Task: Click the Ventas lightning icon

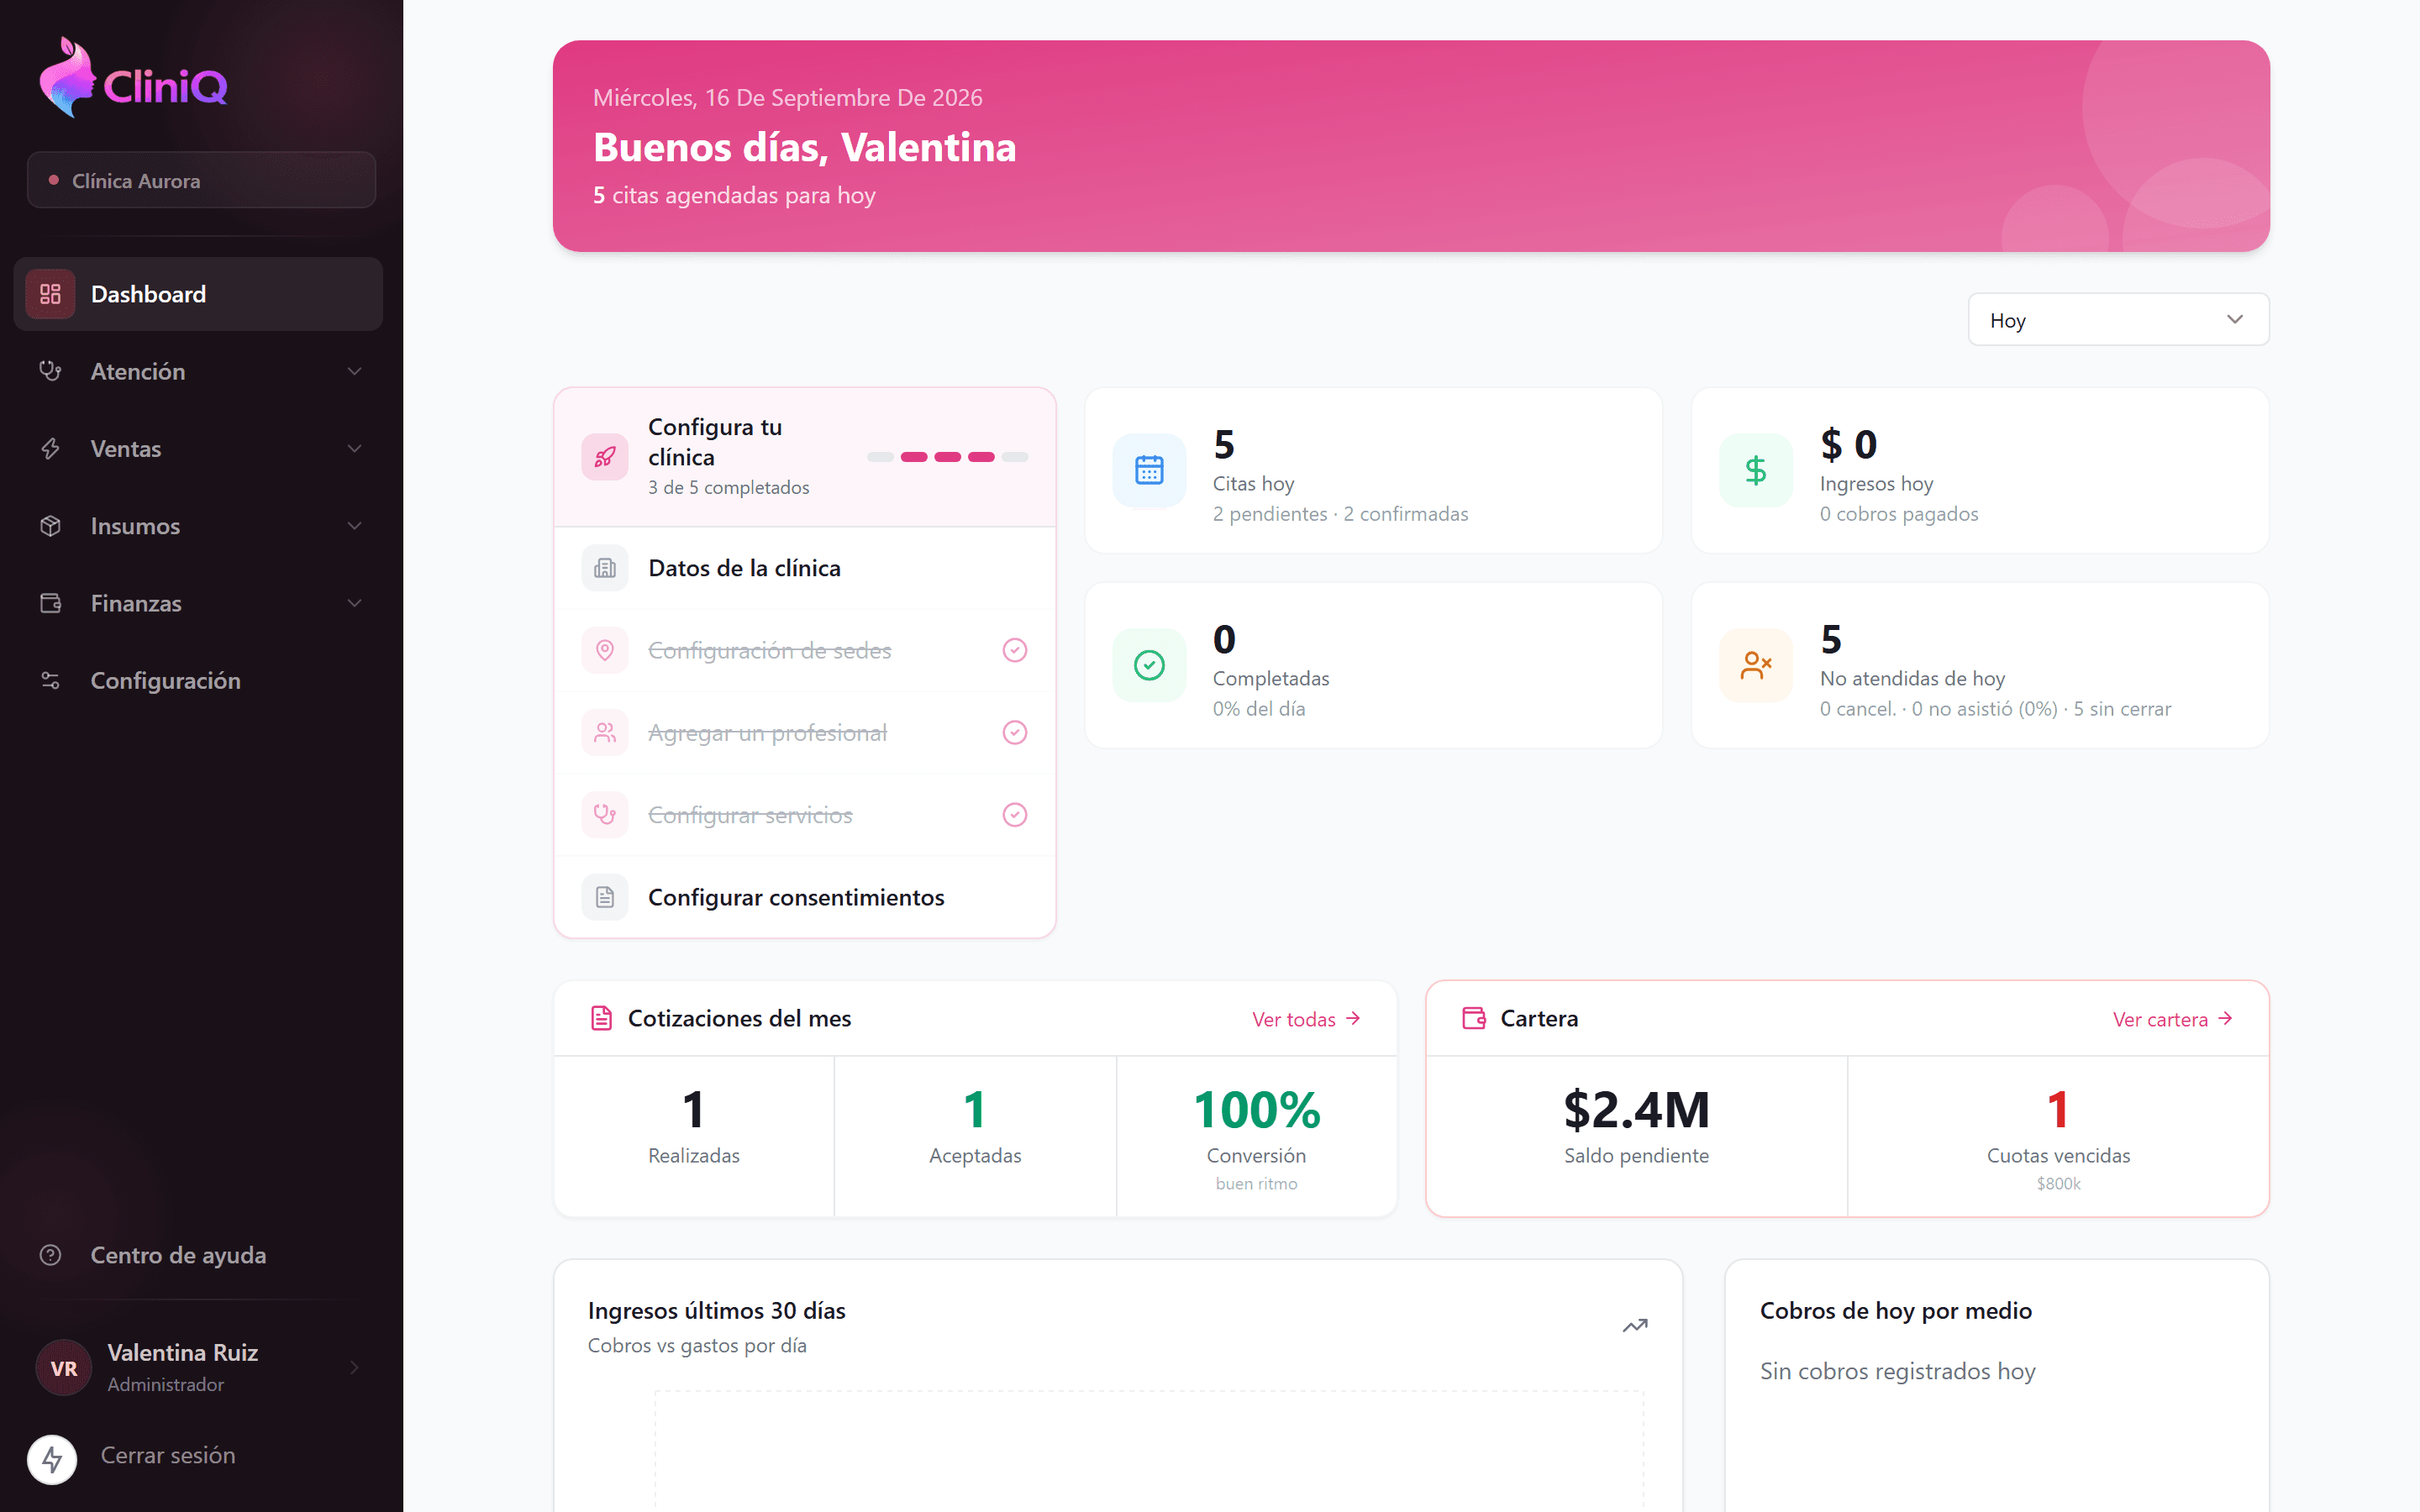Action: (x=50, y=449)
